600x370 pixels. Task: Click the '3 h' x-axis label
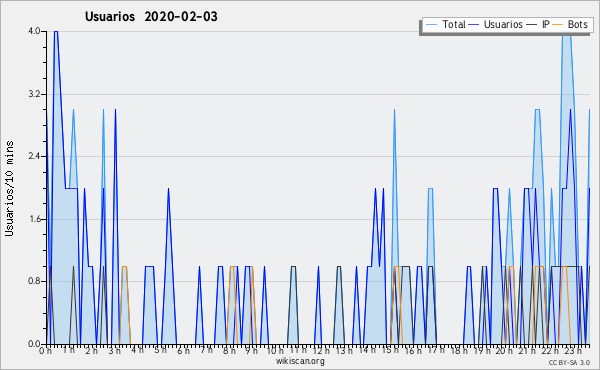(114, 351)
